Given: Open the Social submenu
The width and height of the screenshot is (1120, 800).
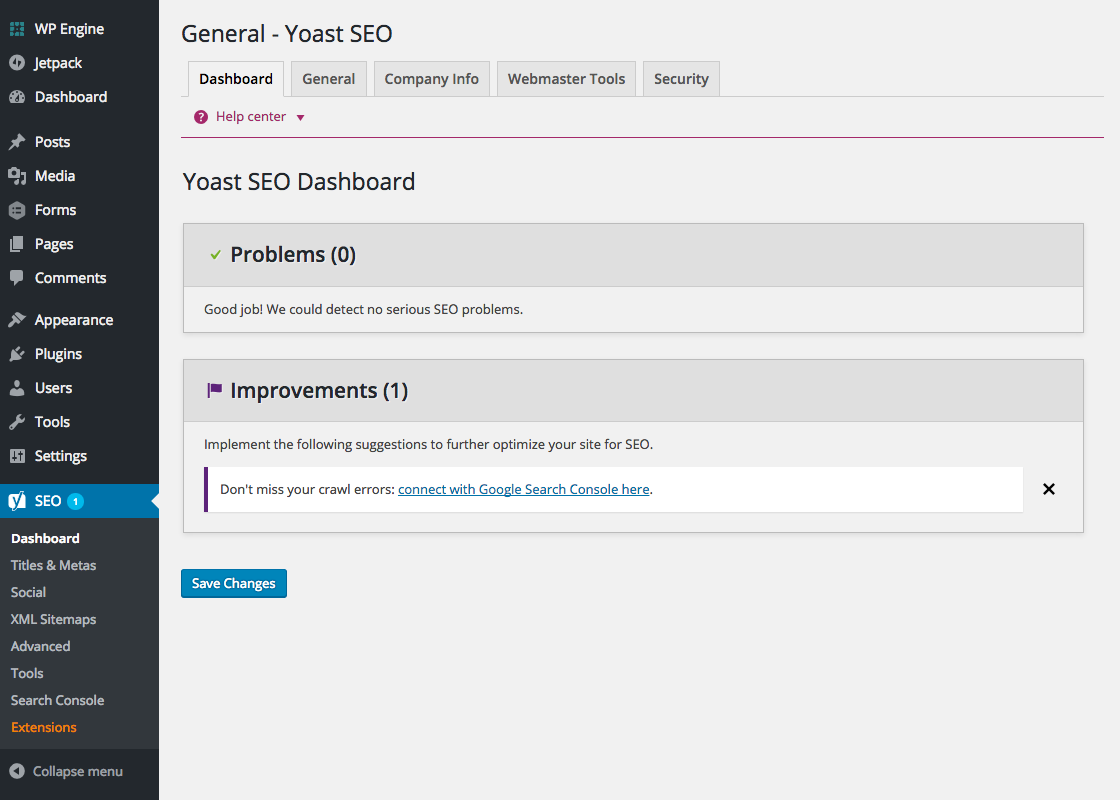Looking at the screenshot, I should click(x=29, y=592).
